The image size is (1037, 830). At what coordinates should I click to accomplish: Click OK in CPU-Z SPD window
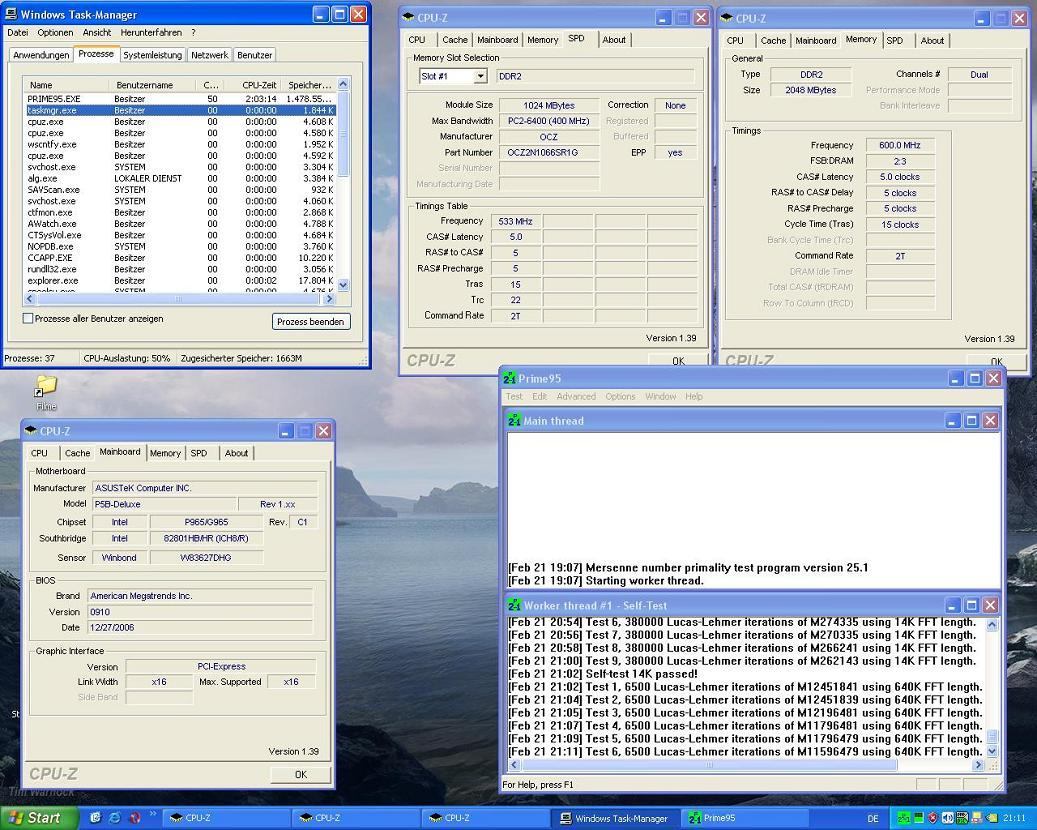678,360
